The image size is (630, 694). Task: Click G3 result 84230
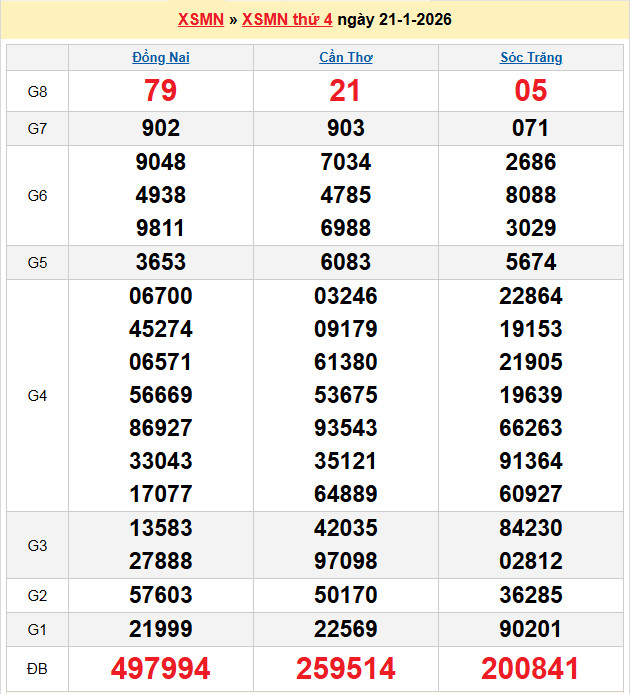(x=531, y=528)
